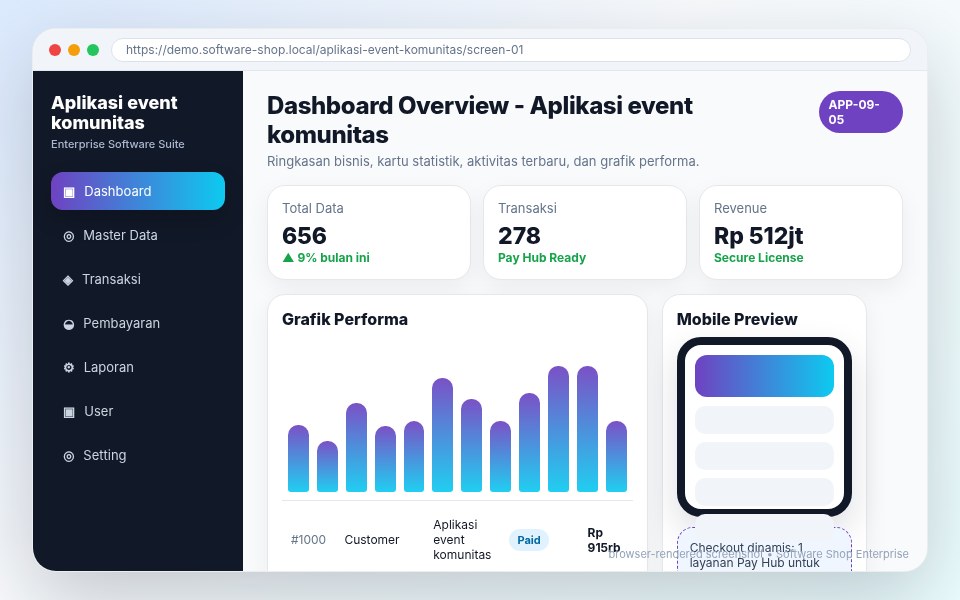Click the Transaksi diamond icon
Image resolution: width=960 pixels, height=600 pixels.
68,280
